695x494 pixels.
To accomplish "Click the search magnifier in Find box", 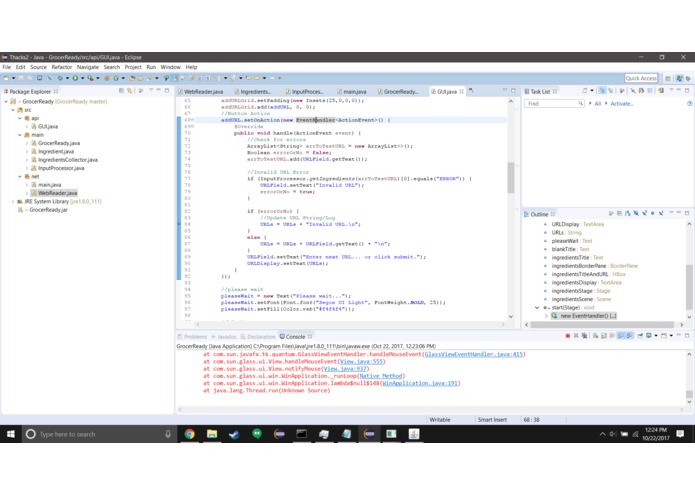I will point(580,104).
